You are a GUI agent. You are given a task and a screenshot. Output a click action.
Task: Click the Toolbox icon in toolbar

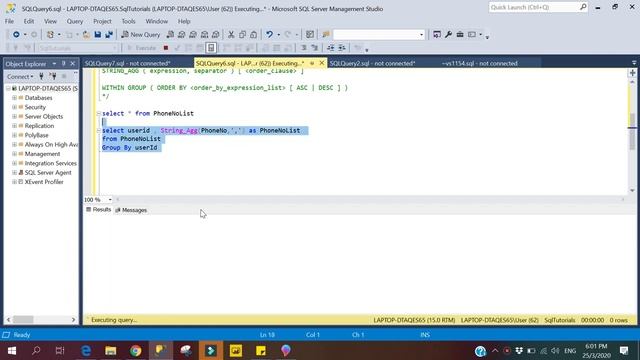(460, 35)
